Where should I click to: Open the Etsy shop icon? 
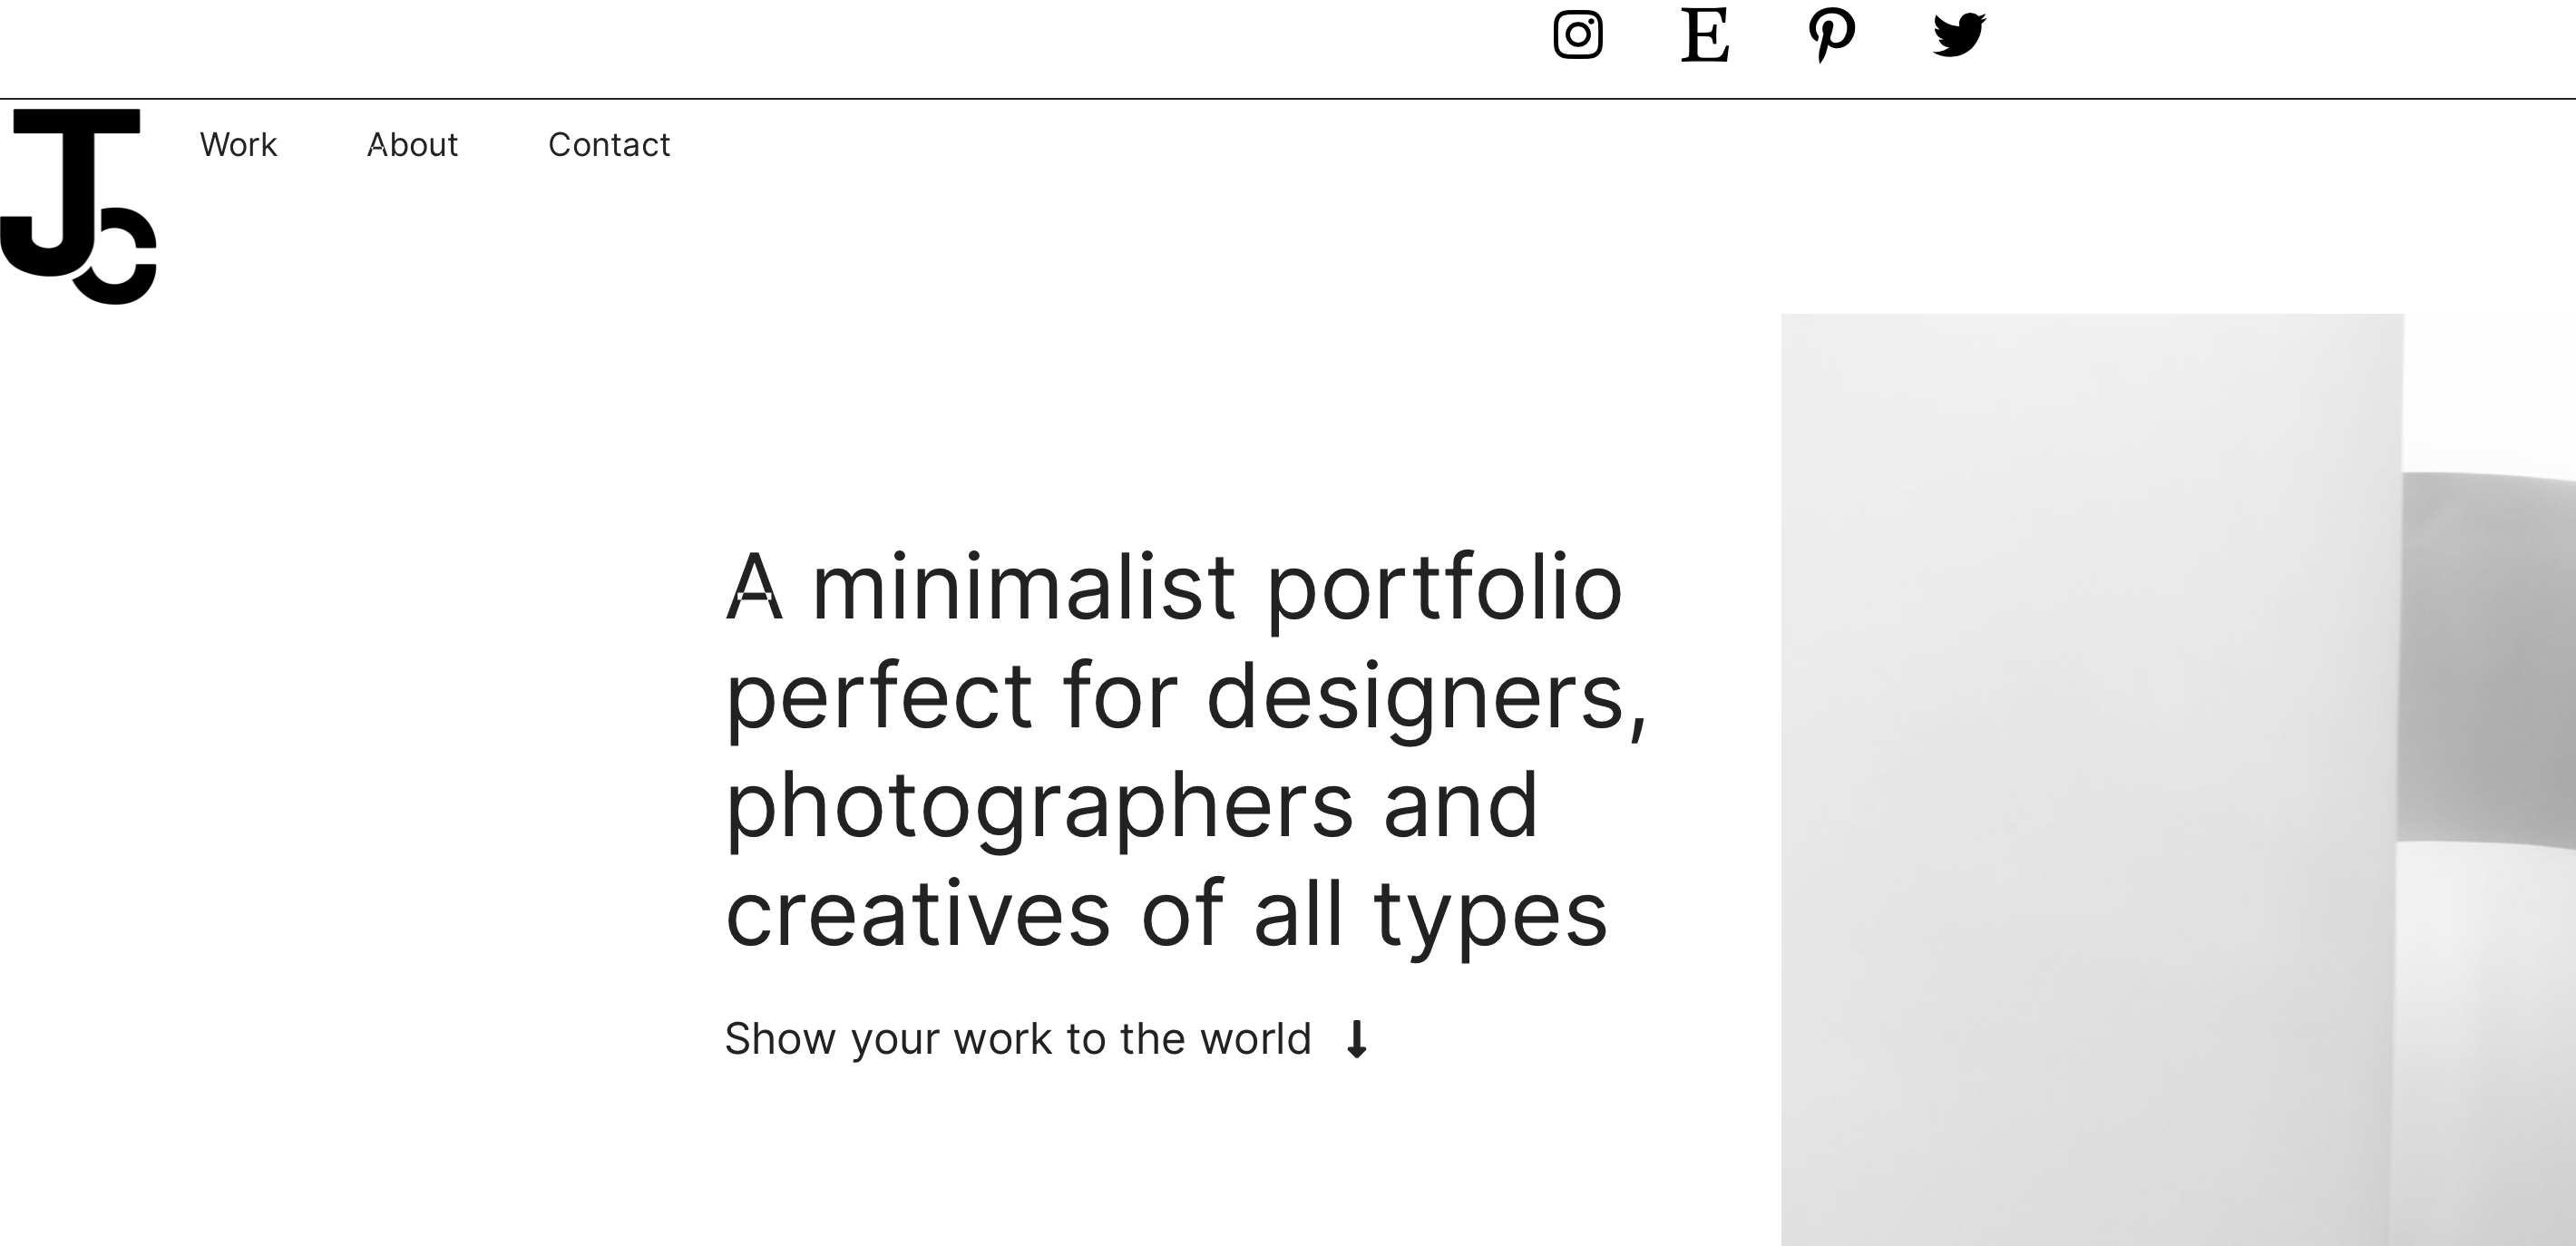(x=1705, y=35)
